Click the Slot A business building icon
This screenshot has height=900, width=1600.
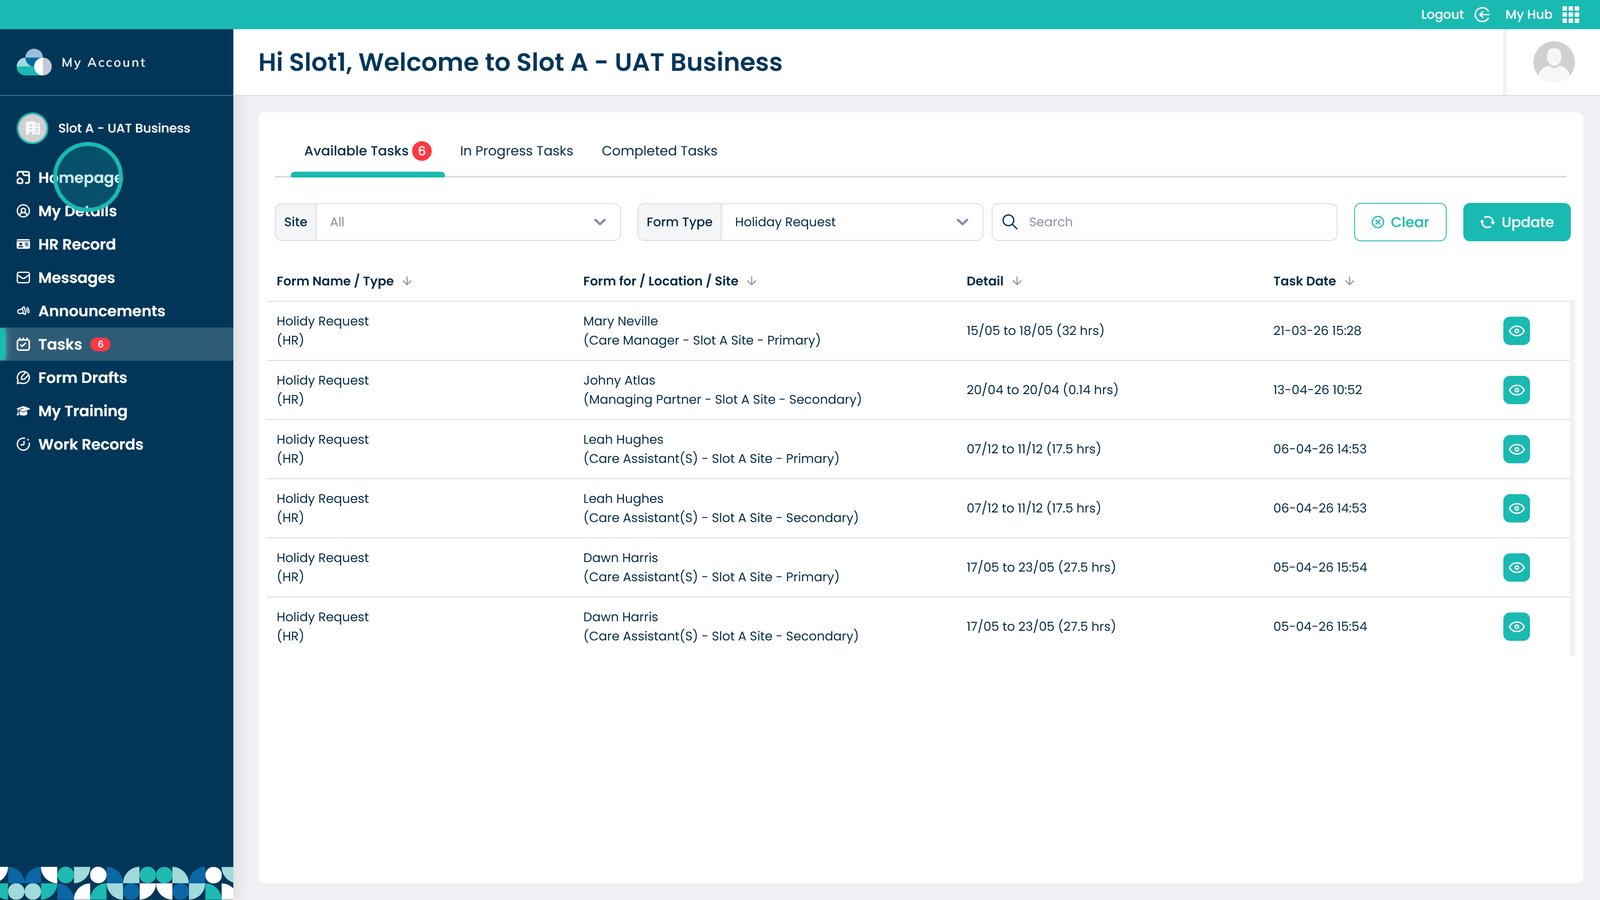[32, 128]
